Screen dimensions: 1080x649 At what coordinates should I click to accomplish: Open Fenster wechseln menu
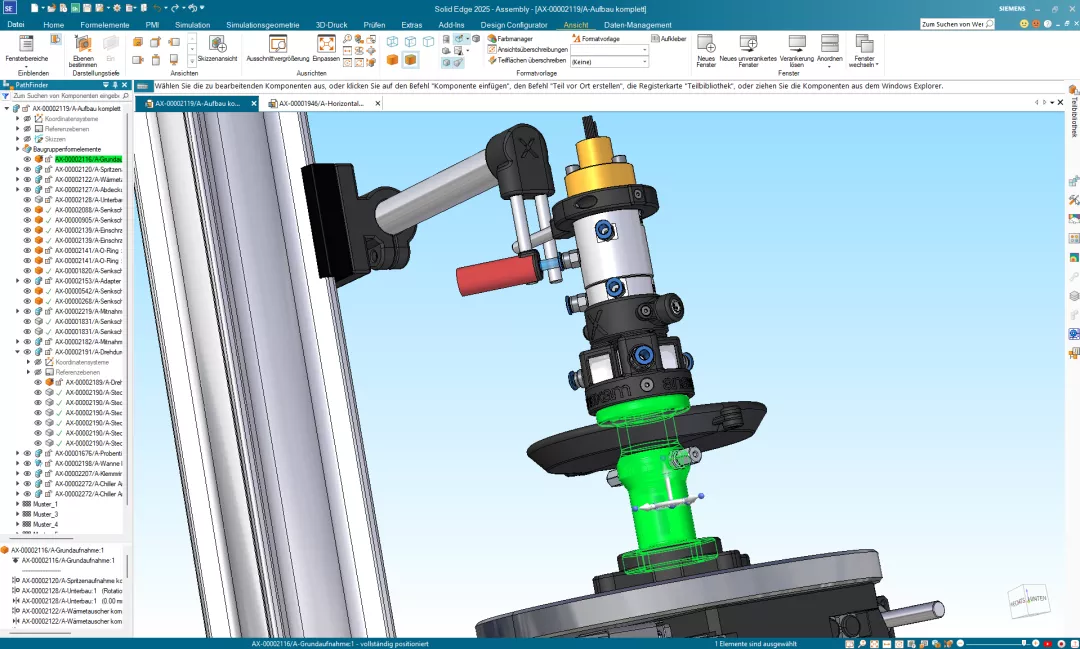click(x=864, y=50)
